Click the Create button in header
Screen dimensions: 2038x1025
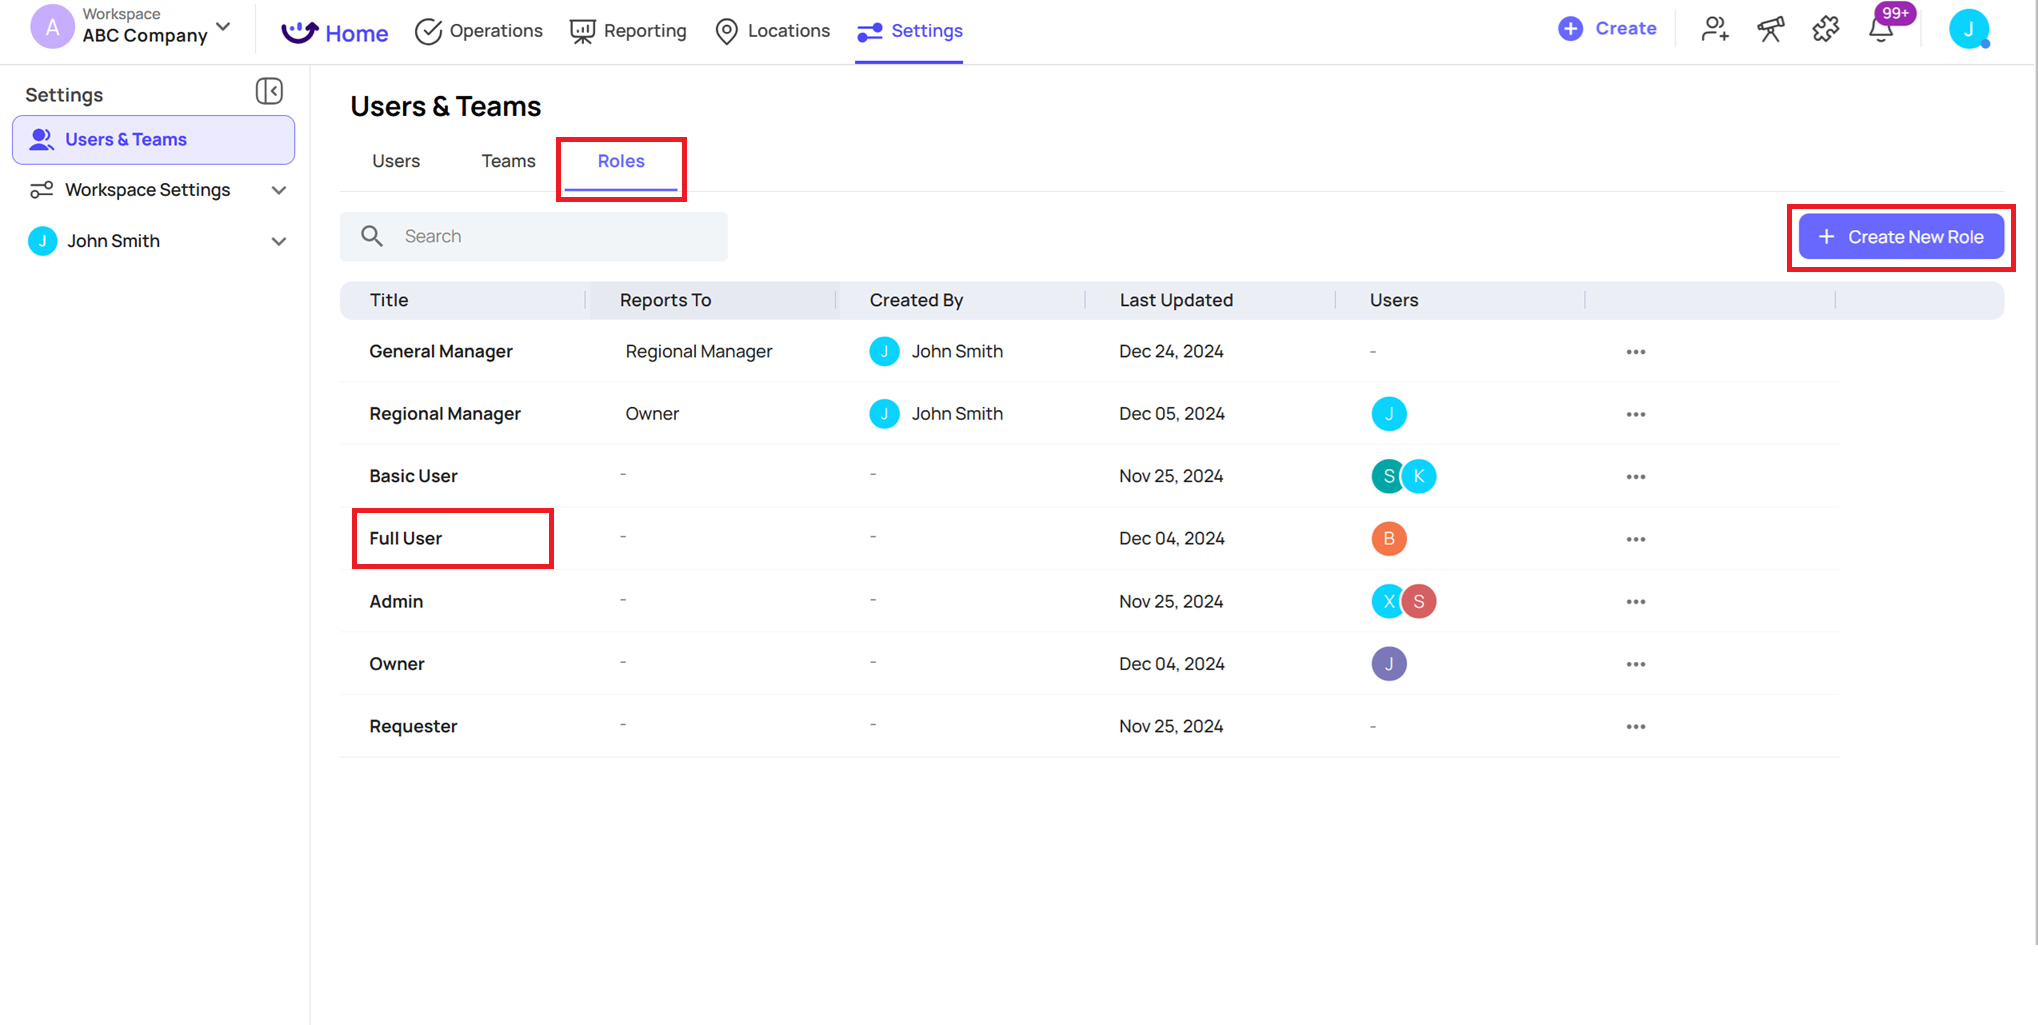point(1607,29)
